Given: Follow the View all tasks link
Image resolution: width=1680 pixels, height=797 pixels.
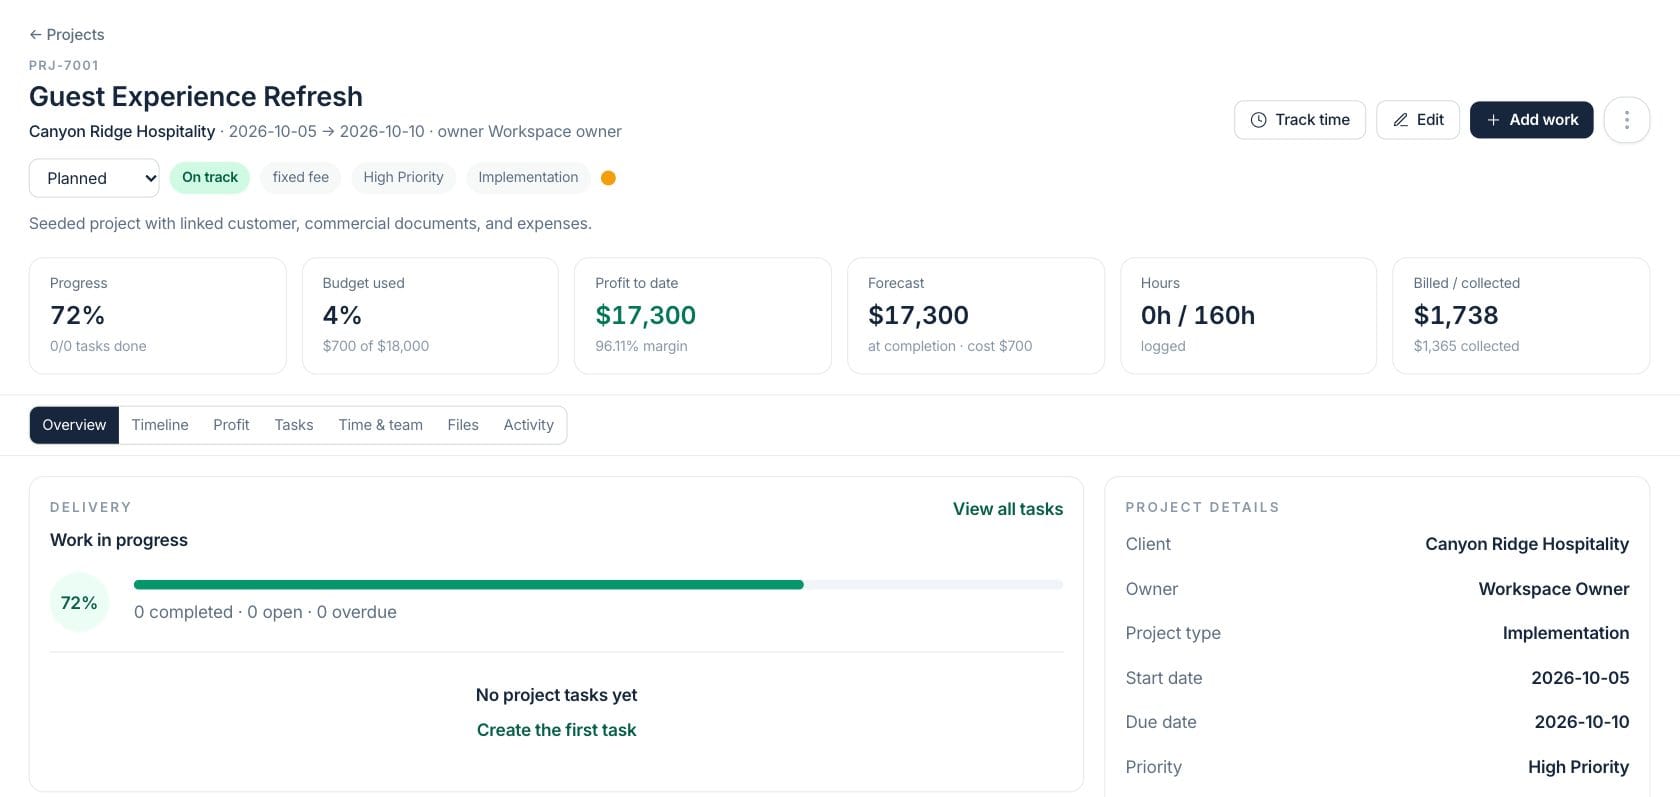Looking at the screenshot, I should (x=1008, y=509).
